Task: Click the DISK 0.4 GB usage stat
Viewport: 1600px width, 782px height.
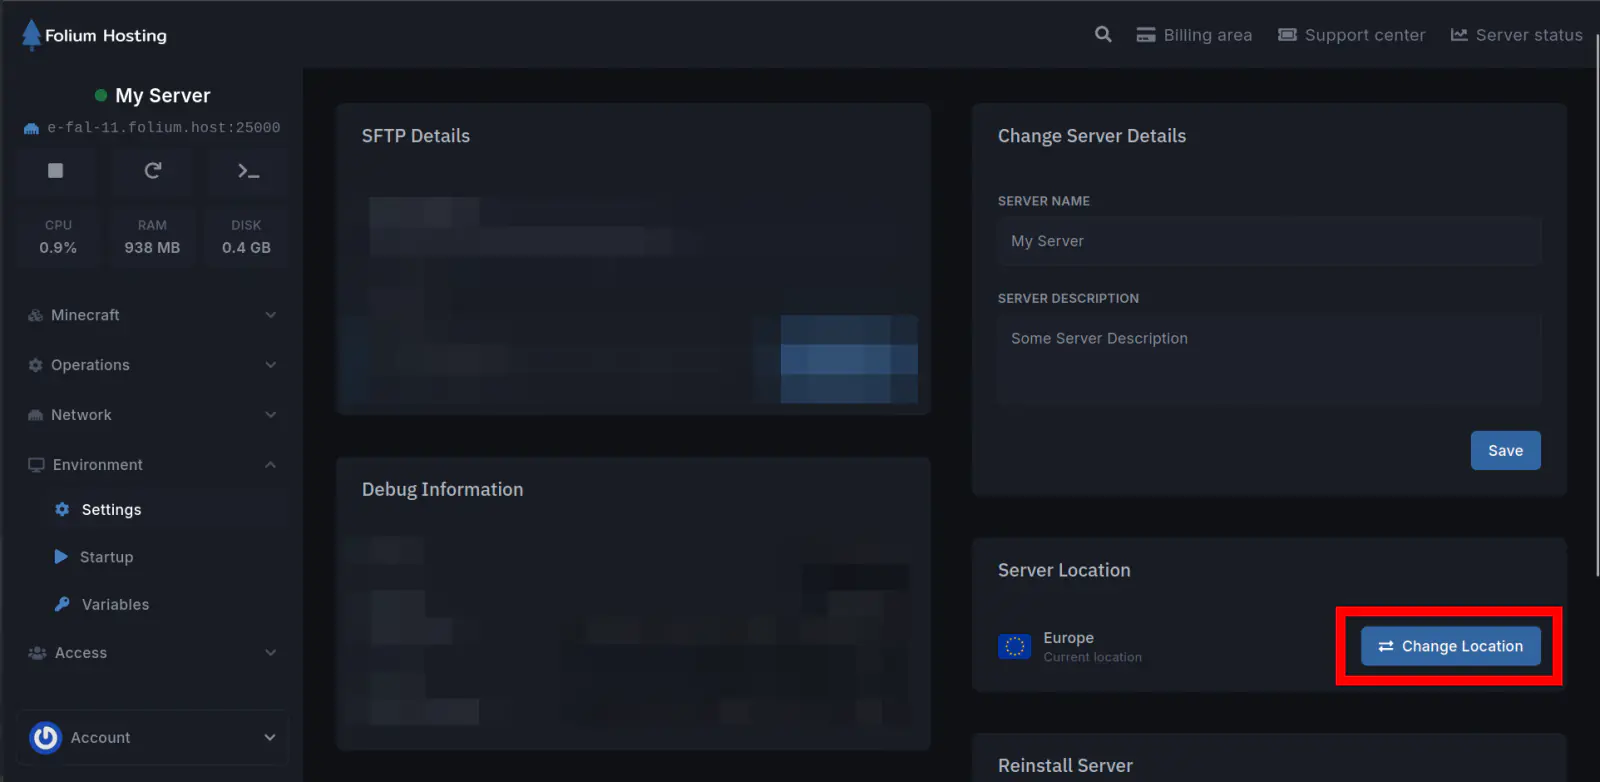Action: click(x=247, y=238)
